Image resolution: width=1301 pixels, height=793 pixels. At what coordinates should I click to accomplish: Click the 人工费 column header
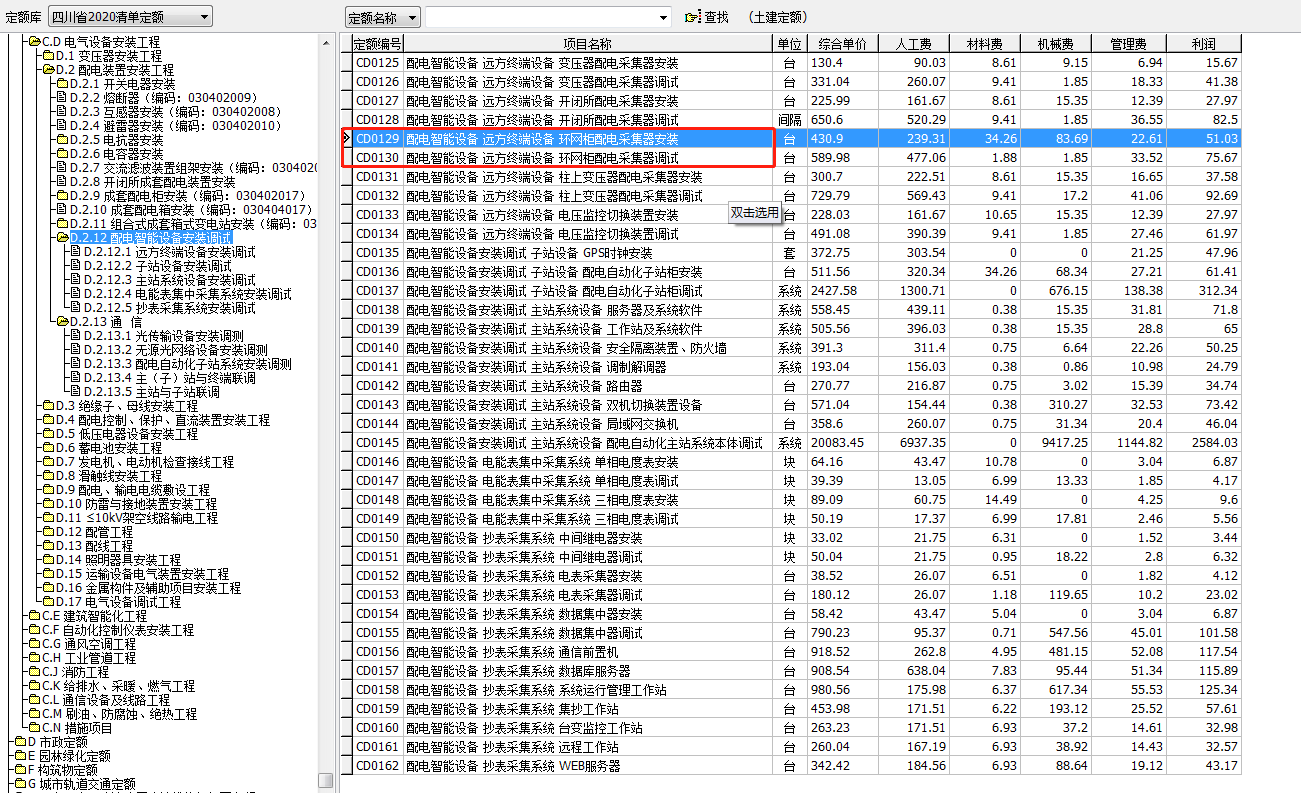[914, 44]
